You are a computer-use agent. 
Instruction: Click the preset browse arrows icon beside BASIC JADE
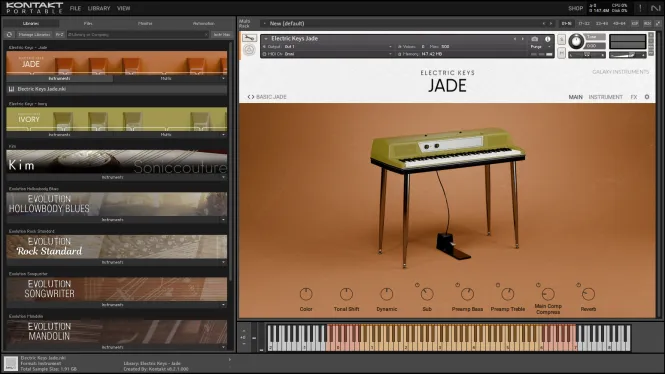pyautogui.click(x=251, y=97)
